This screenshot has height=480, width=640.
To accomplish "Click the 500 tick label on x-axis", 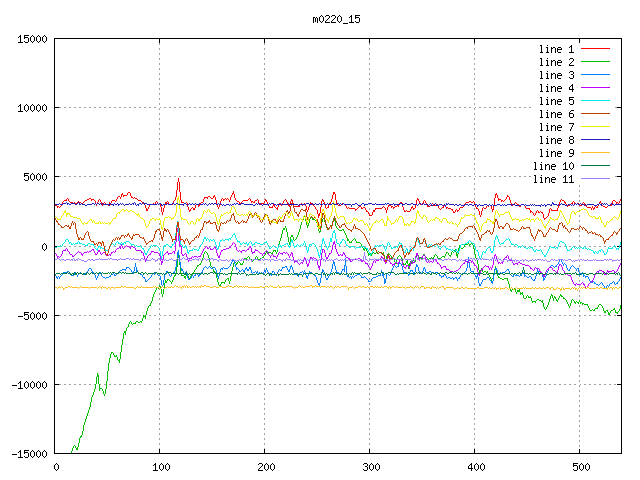I will (580, 467).
